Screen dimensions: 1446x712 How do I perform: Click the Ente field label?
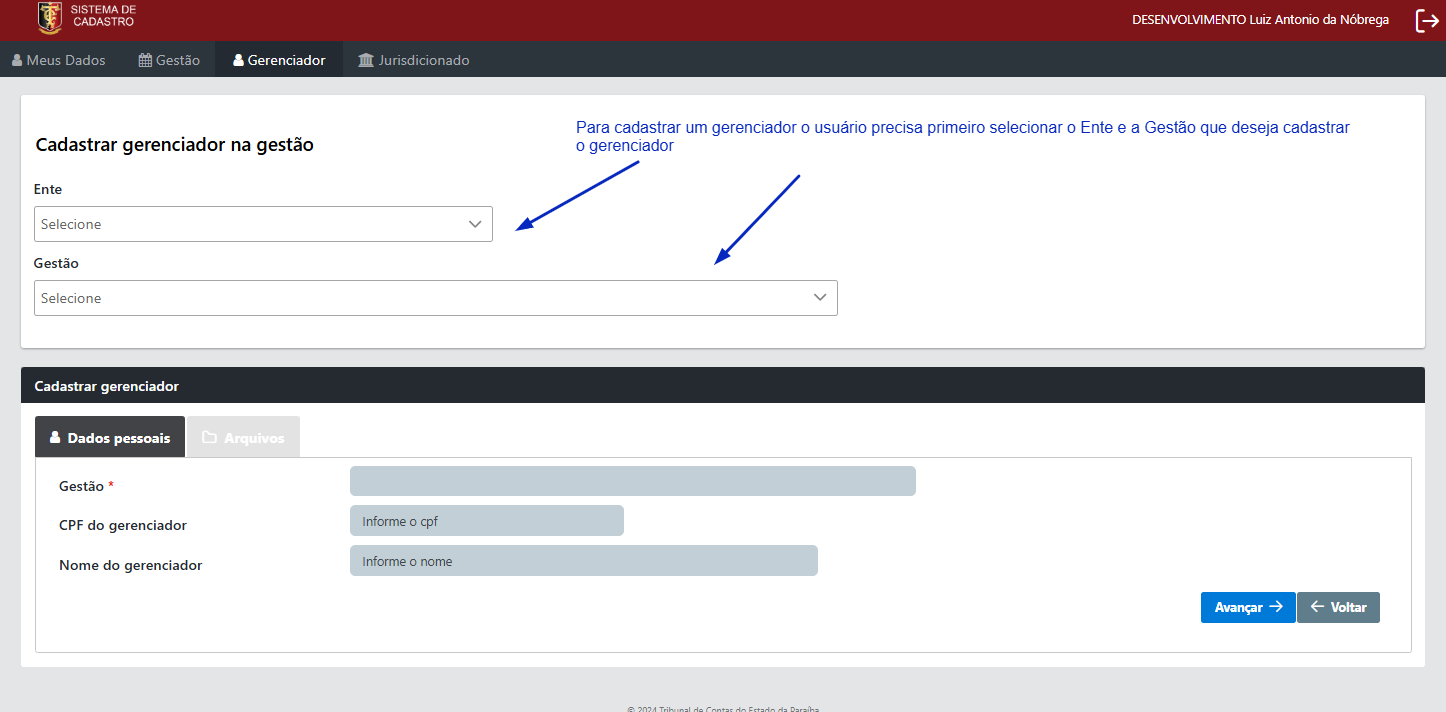pos(48,189)
